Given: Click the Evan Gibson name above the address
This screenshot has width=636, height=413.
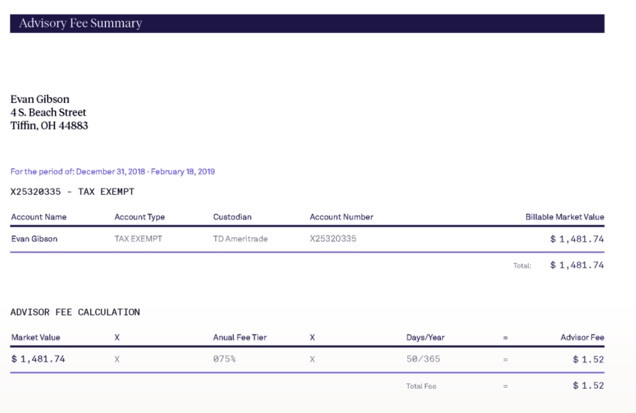Looking at the screenshot, I should point(40,99).
